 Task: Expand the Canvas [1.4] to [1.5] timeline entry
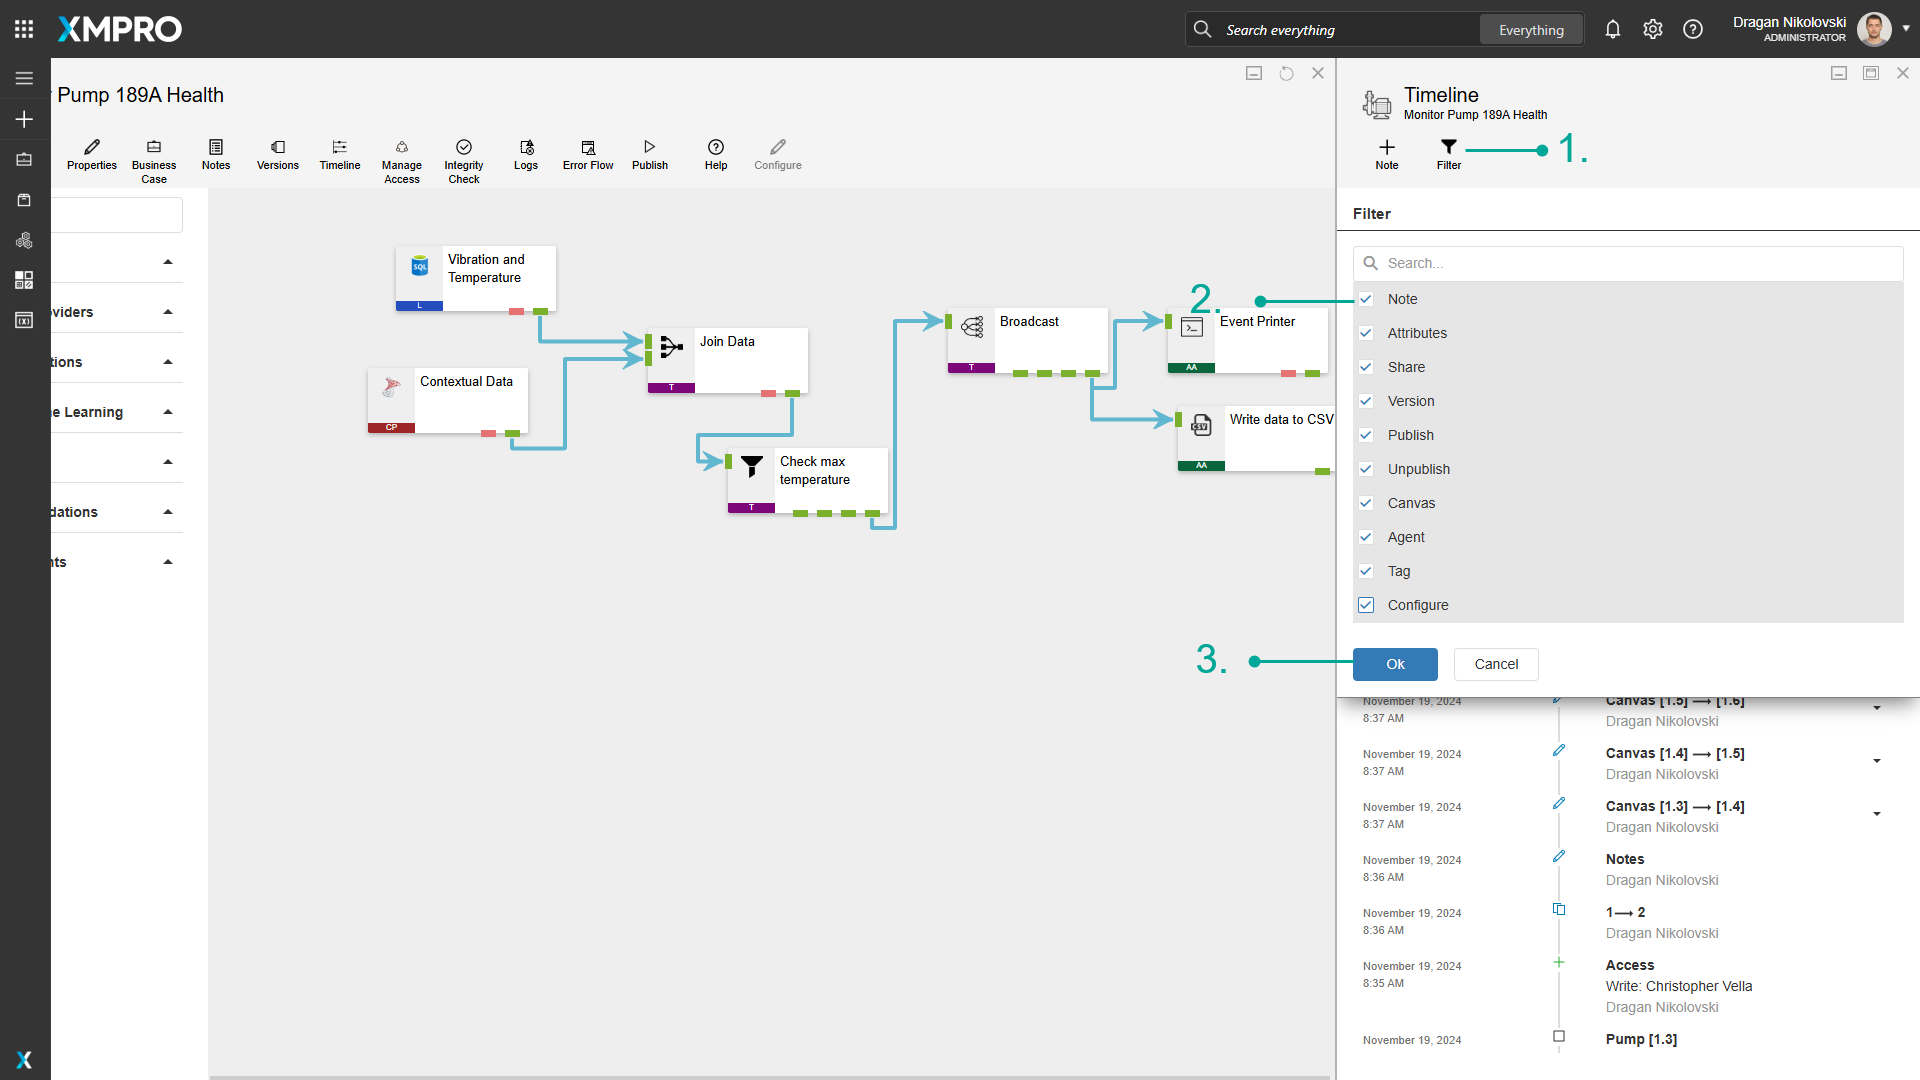(1877, 760)
